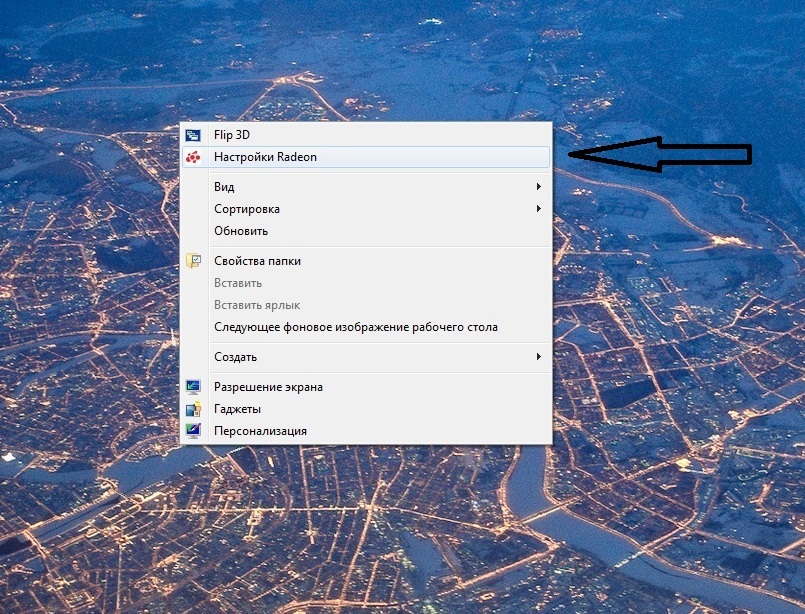Click the Персонализация icon

pyautogui.click(x=193, y=431)
